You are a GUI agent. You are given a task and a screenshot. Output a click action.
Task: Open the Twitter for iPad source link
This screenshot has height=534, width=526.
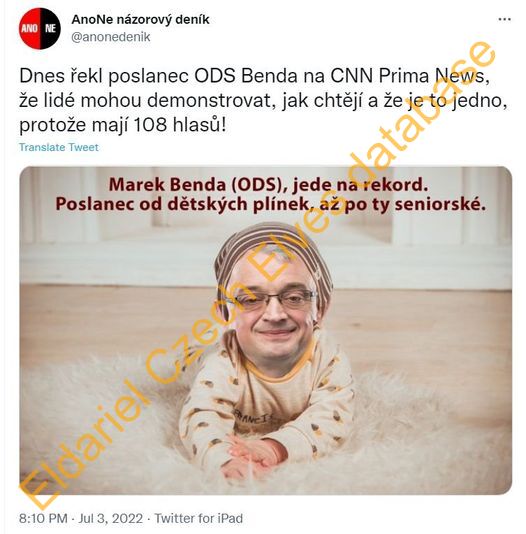pyautogui.click(x=199, y=518)
